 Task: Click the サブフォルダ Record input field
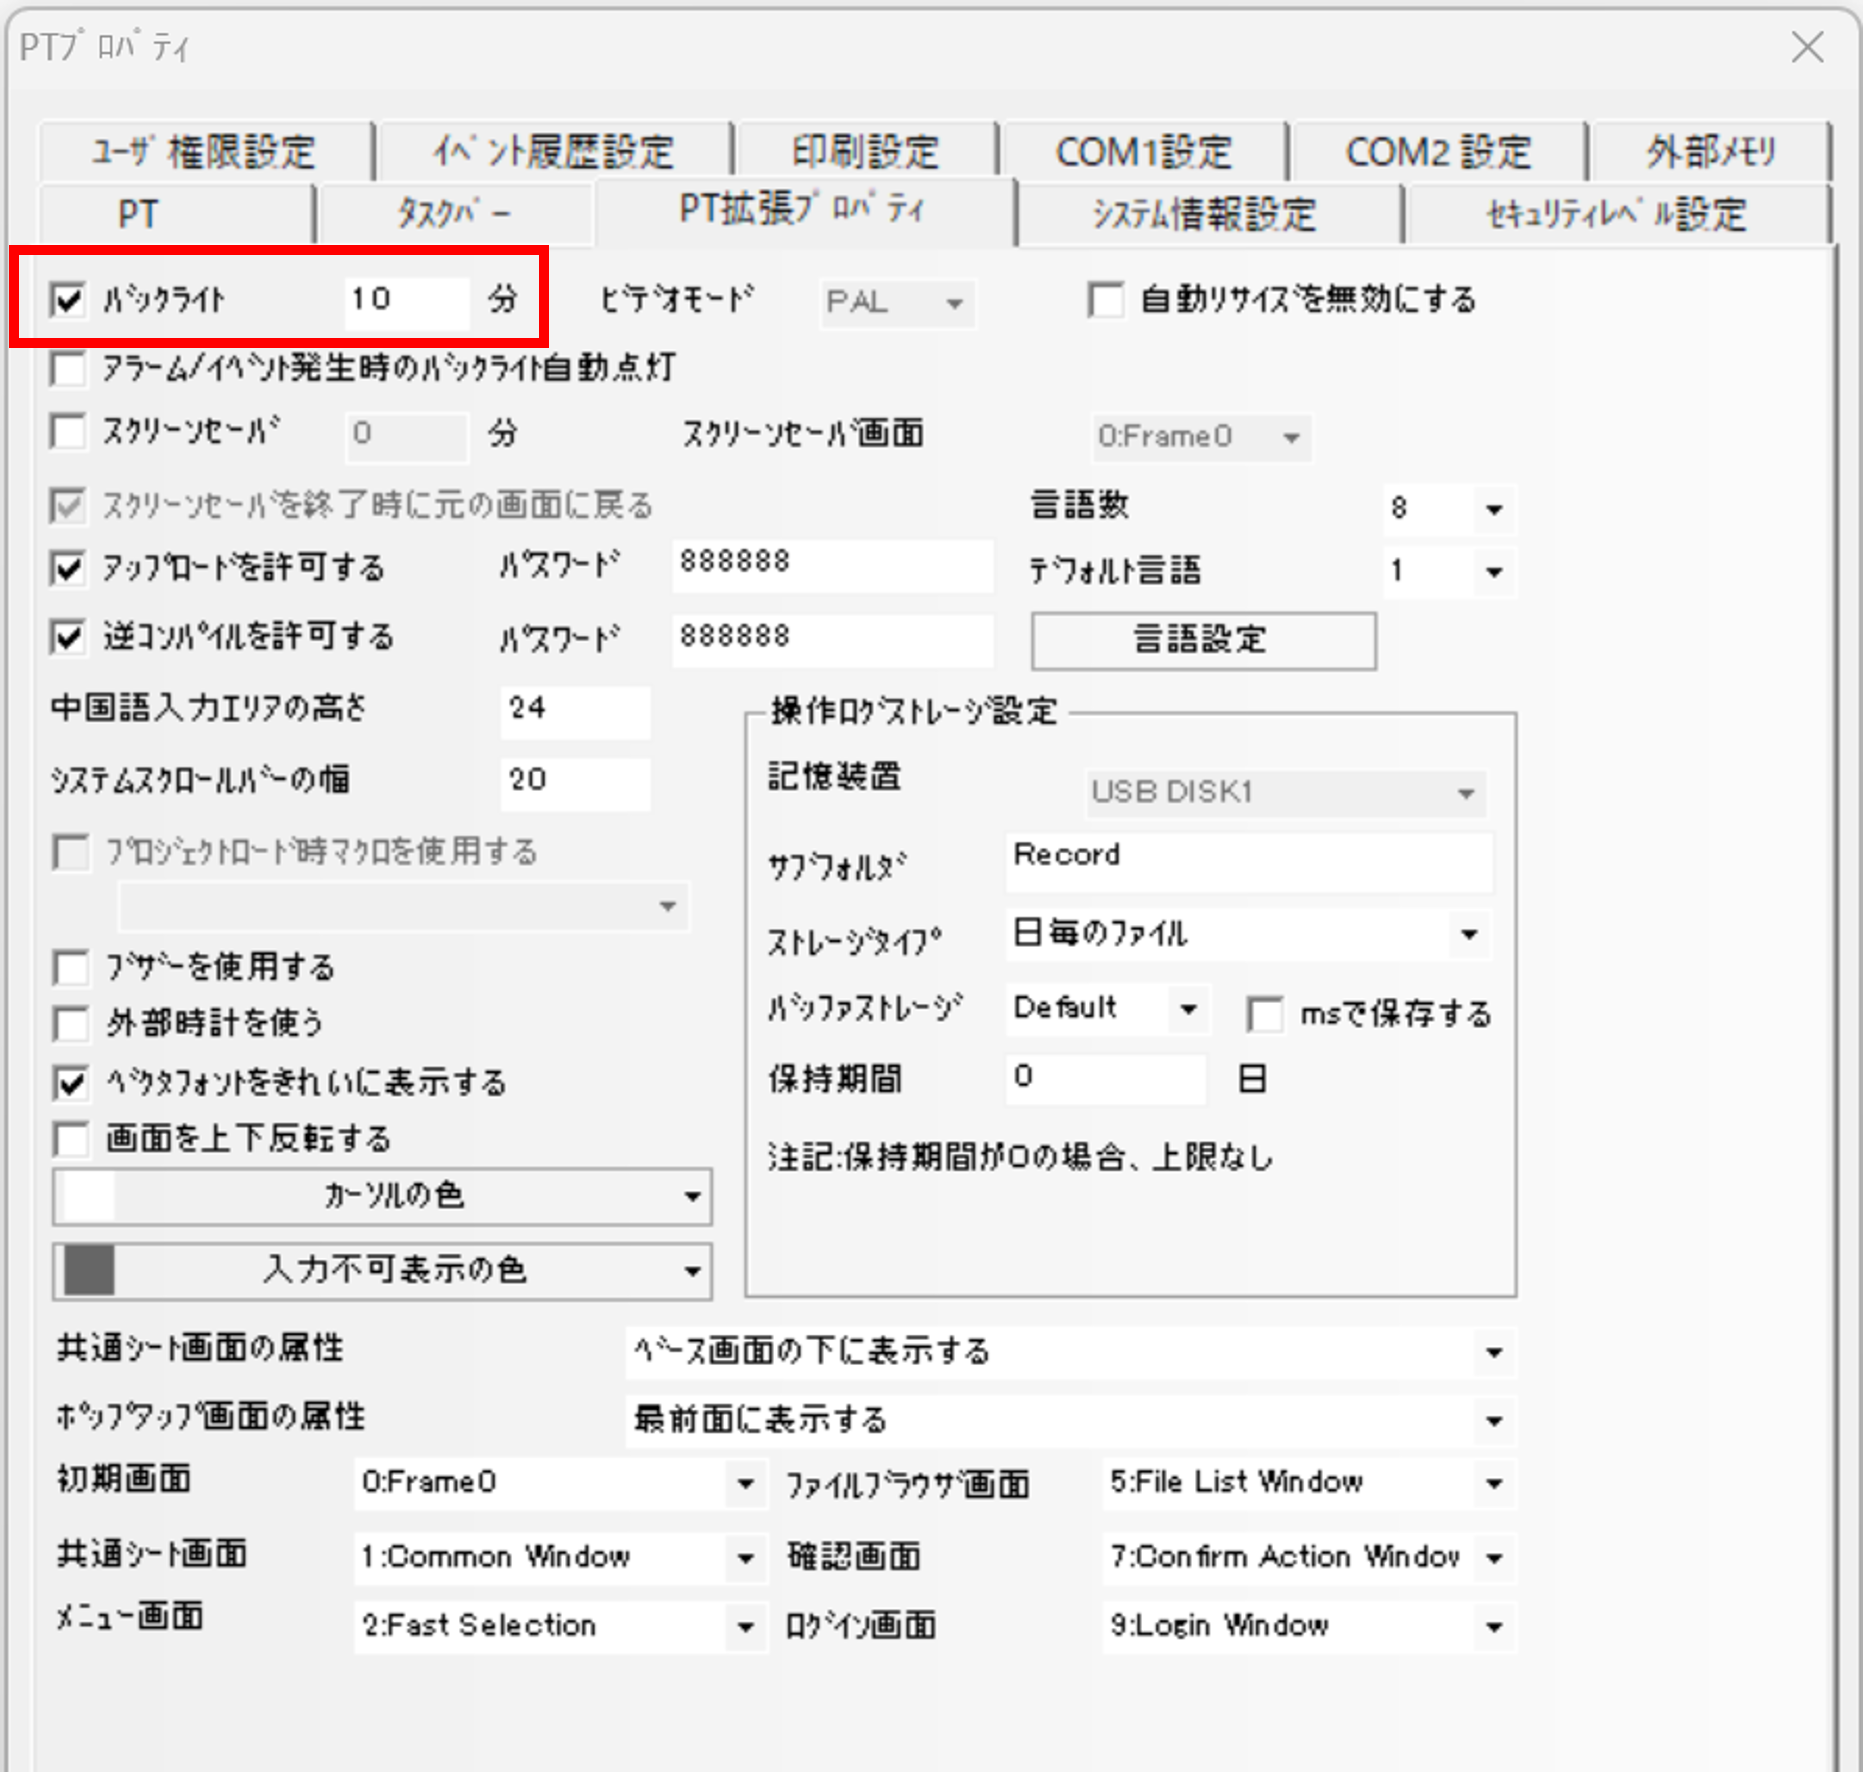[x=1249, y=861]
